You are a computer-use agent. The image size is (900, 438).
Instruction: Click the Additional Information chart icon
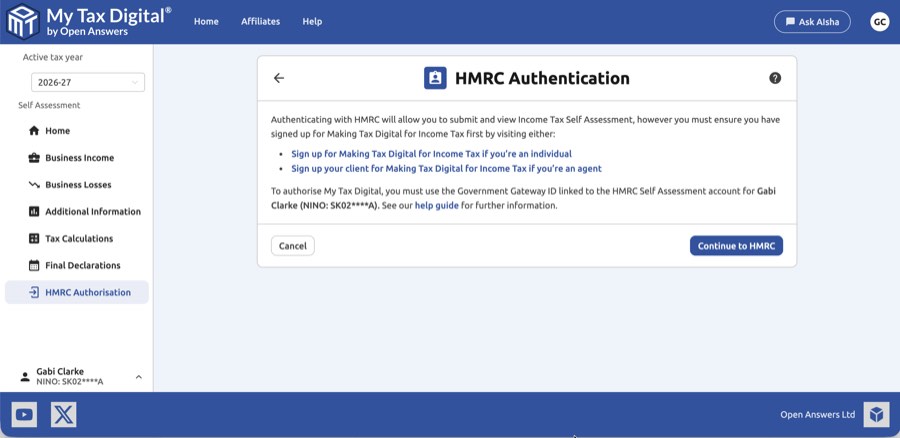click(34, 212)
